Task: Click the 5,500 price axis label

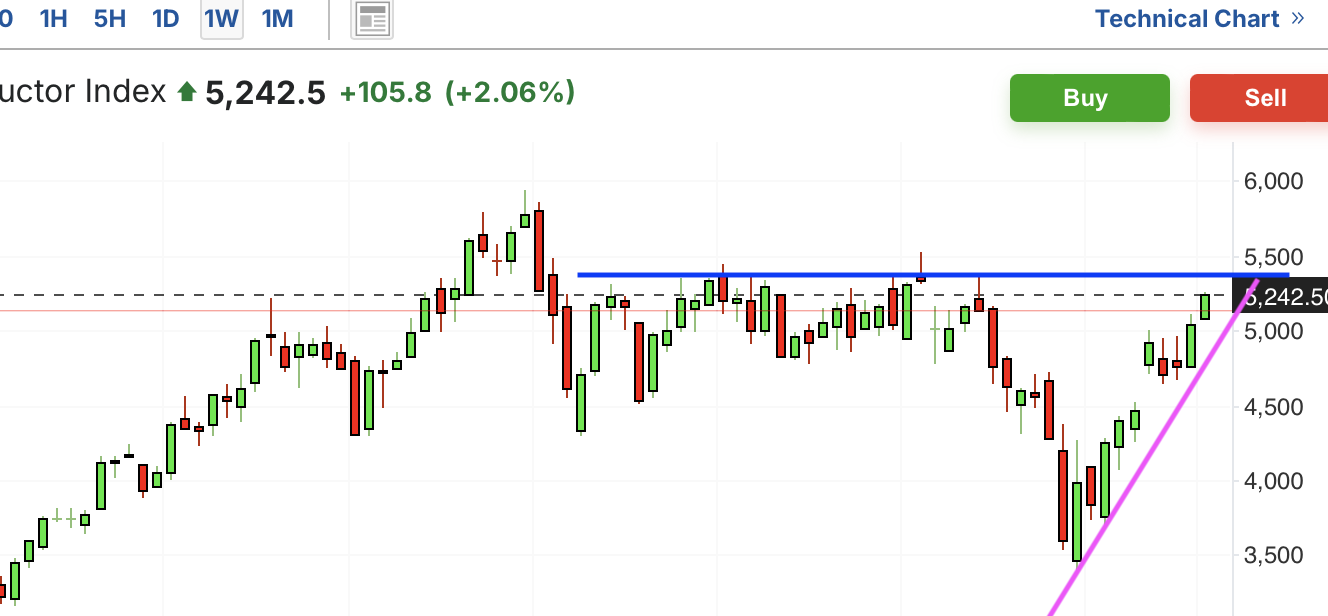Action: [1273, 256]
